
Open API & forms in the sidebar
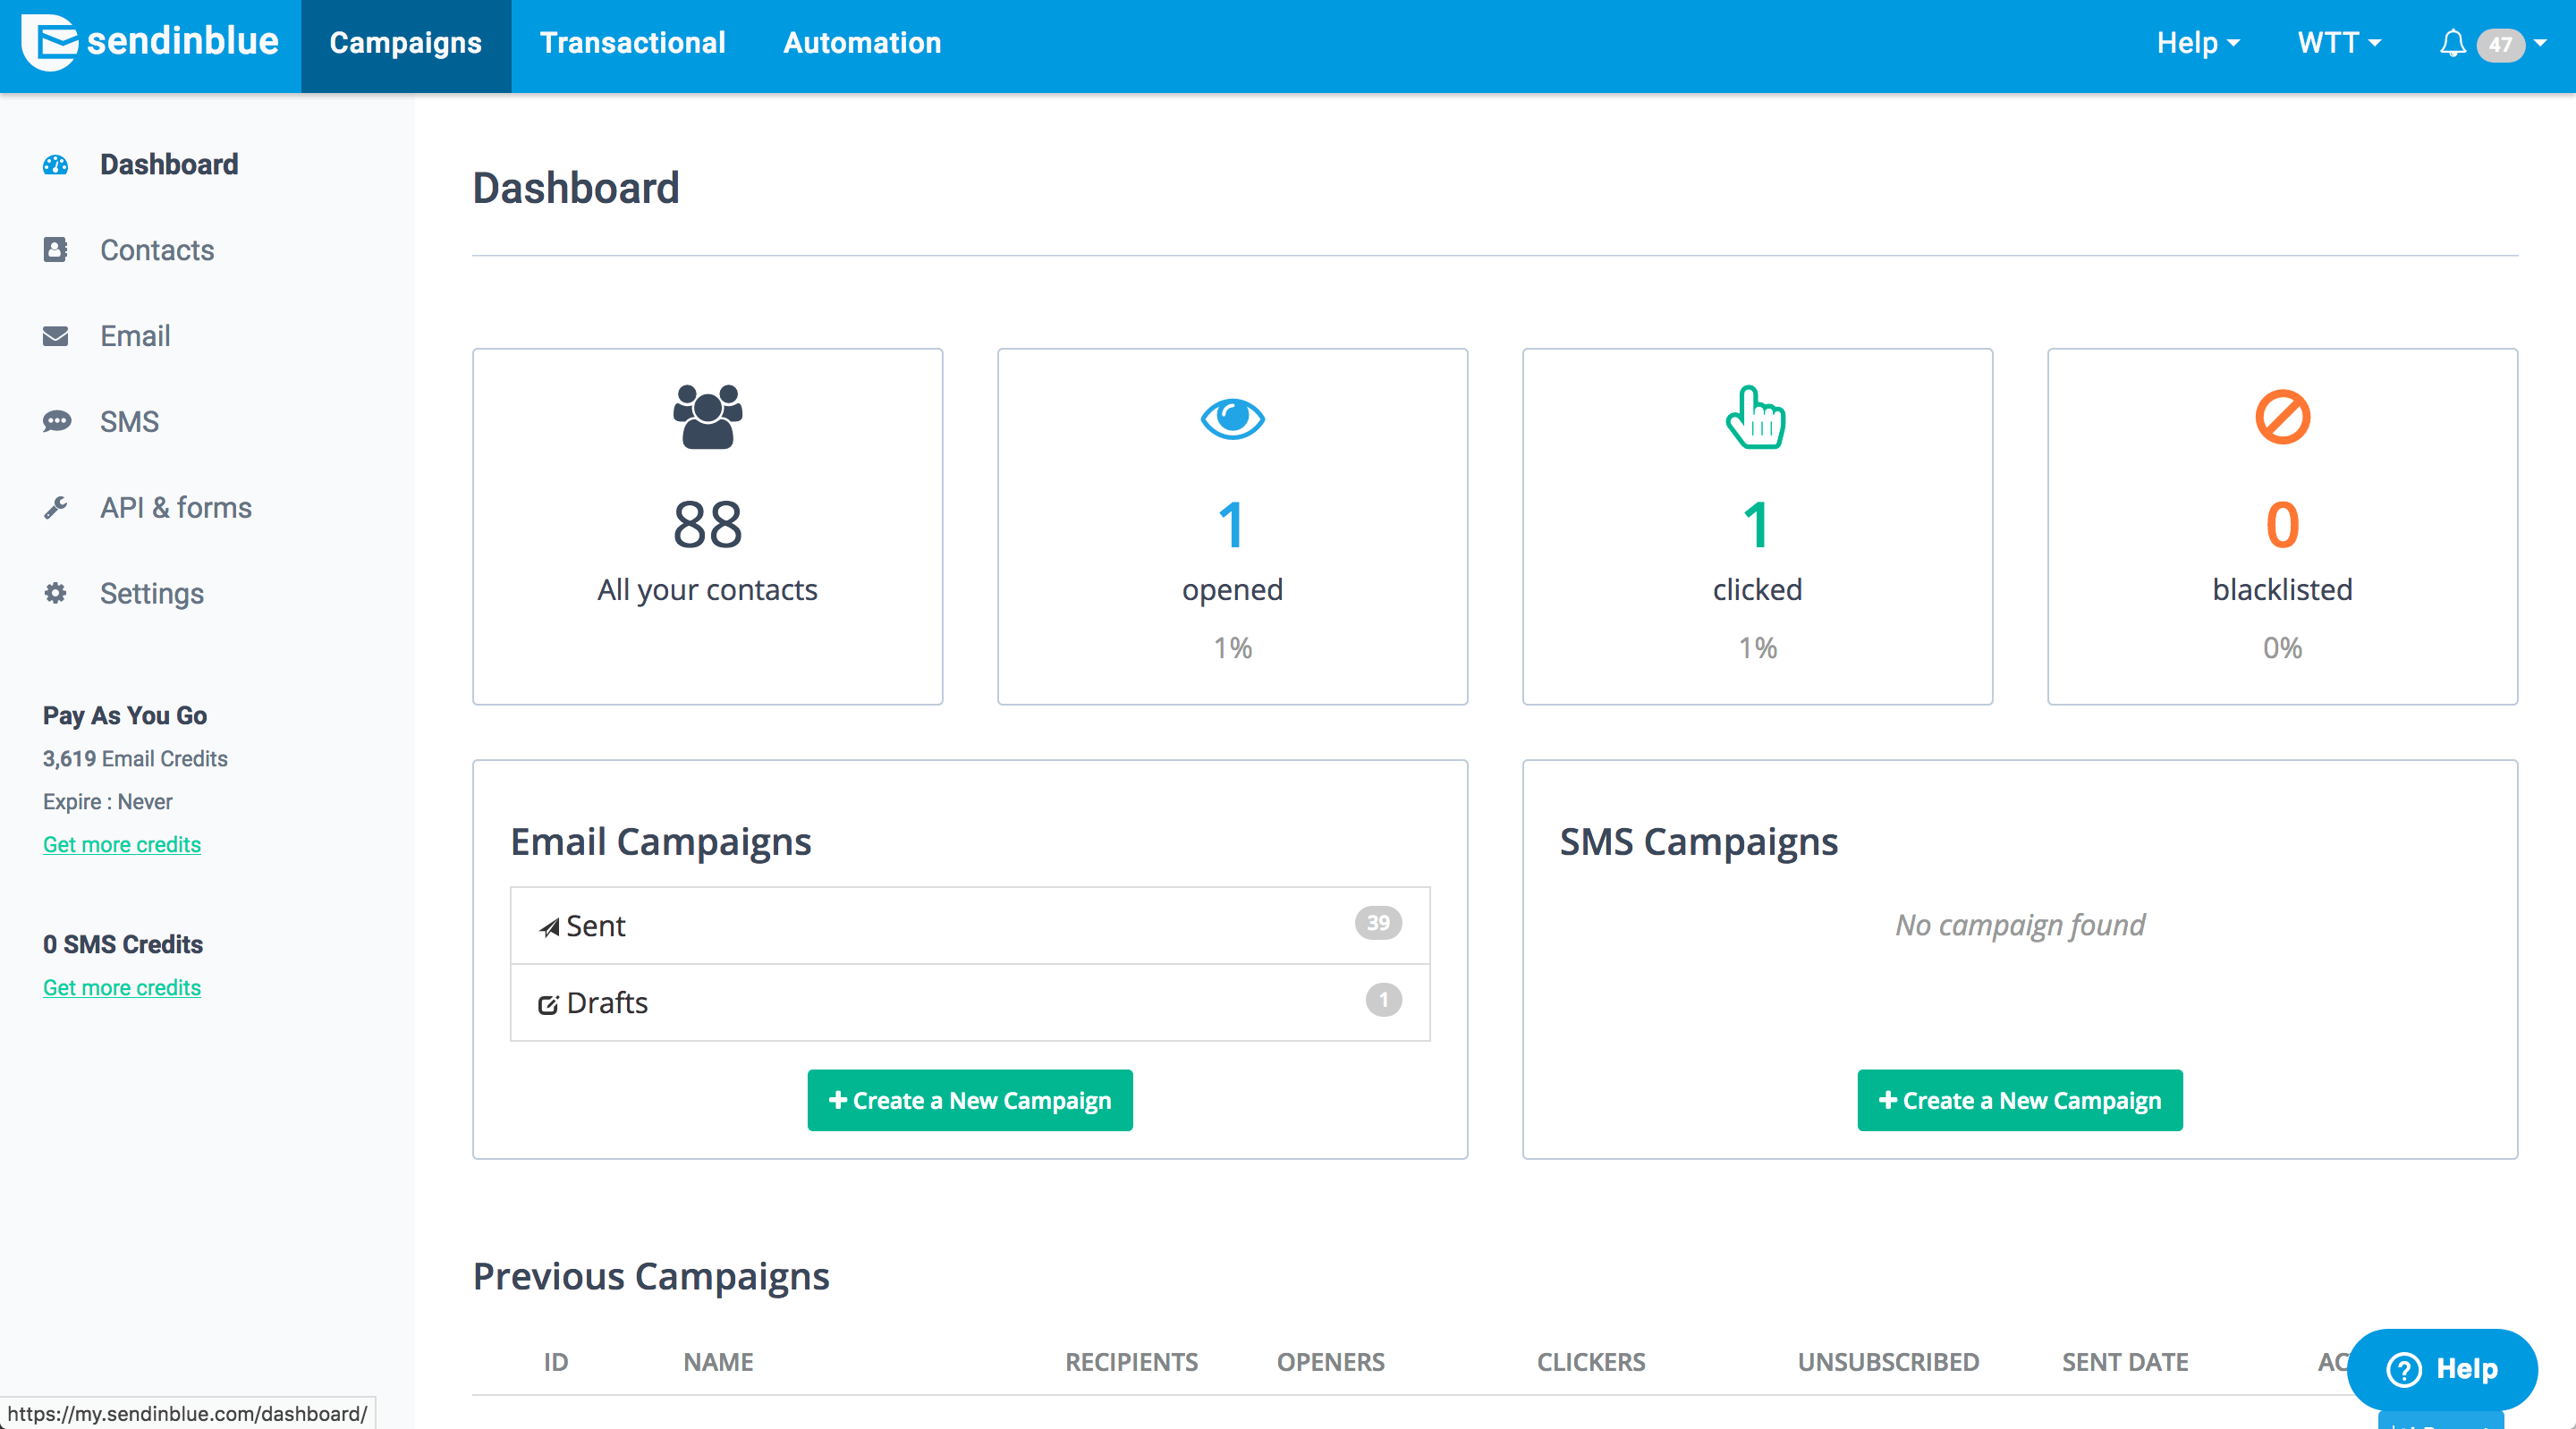tap(176, 508)
